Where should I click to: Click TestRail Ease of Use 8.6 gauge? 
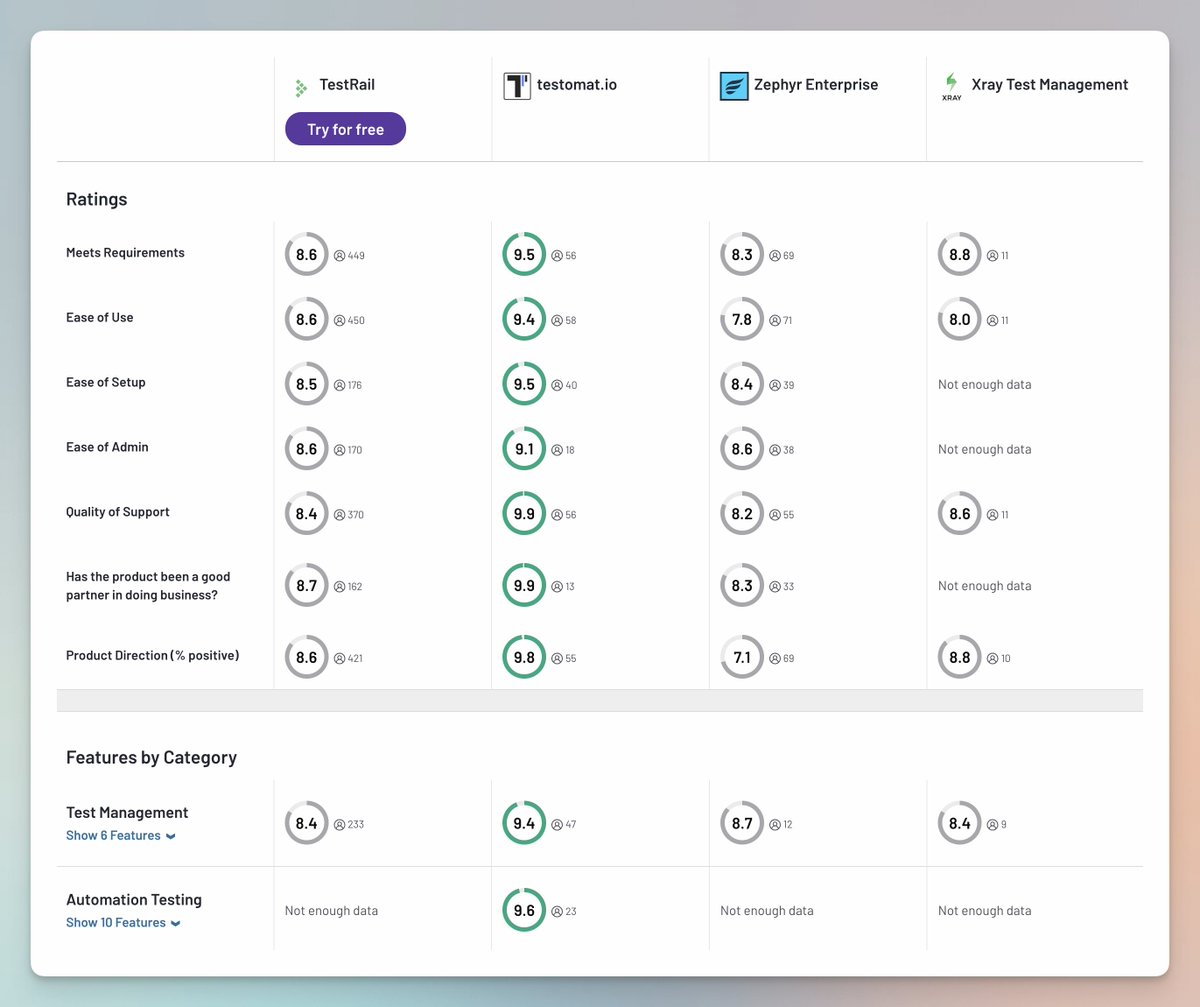click(306, 320)
